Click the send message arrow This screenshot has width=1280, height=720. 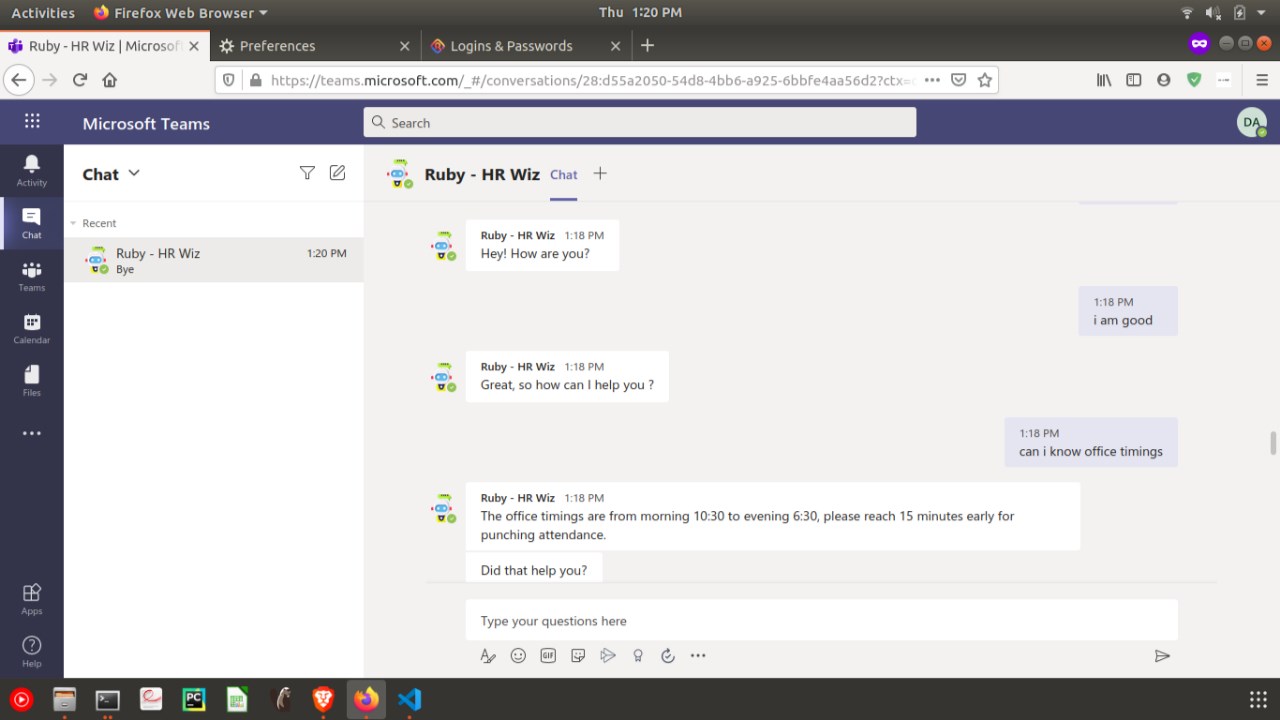pyautogui.click(x=1162, y=656)
